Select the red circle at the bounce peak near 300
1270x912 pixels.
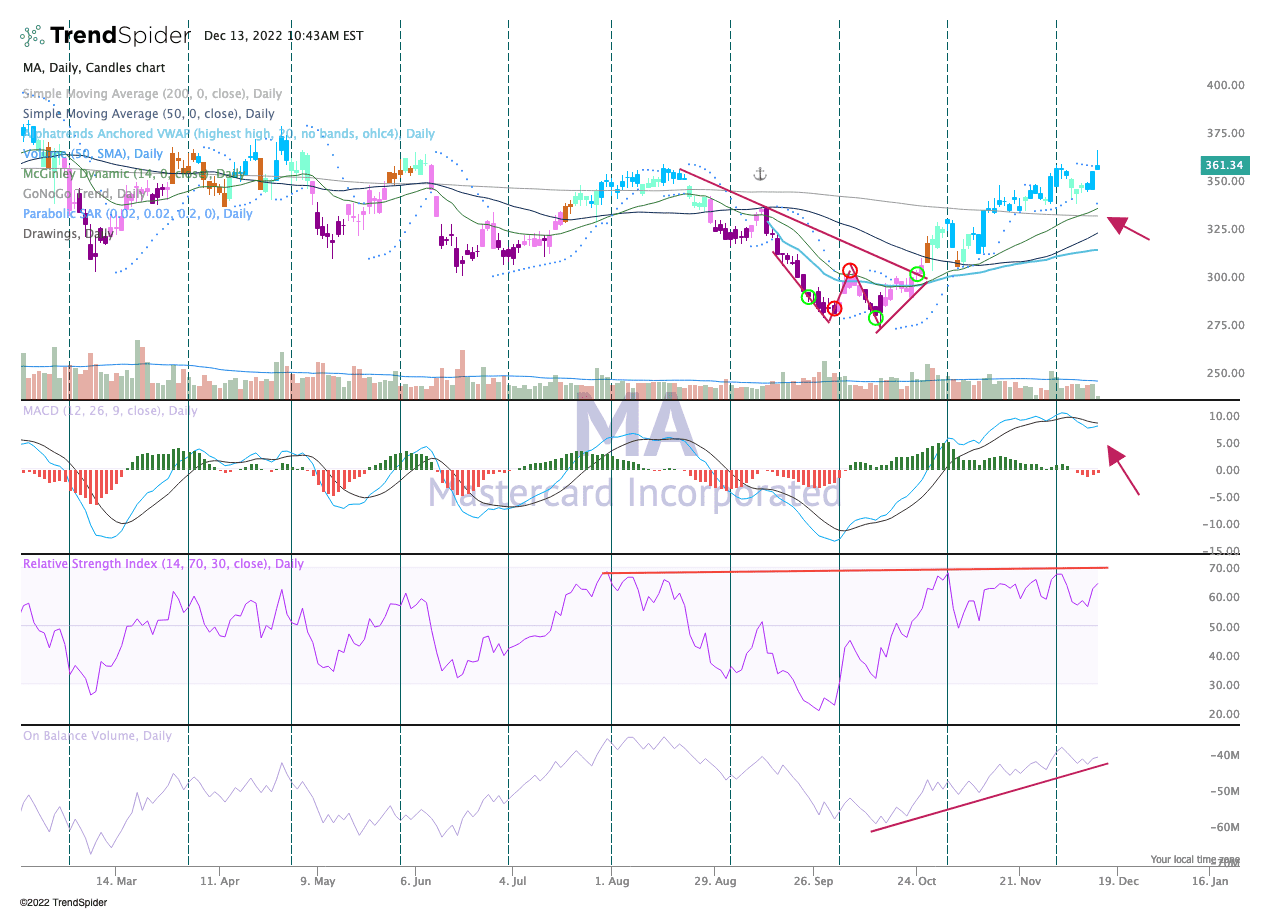tap(850, 270)
